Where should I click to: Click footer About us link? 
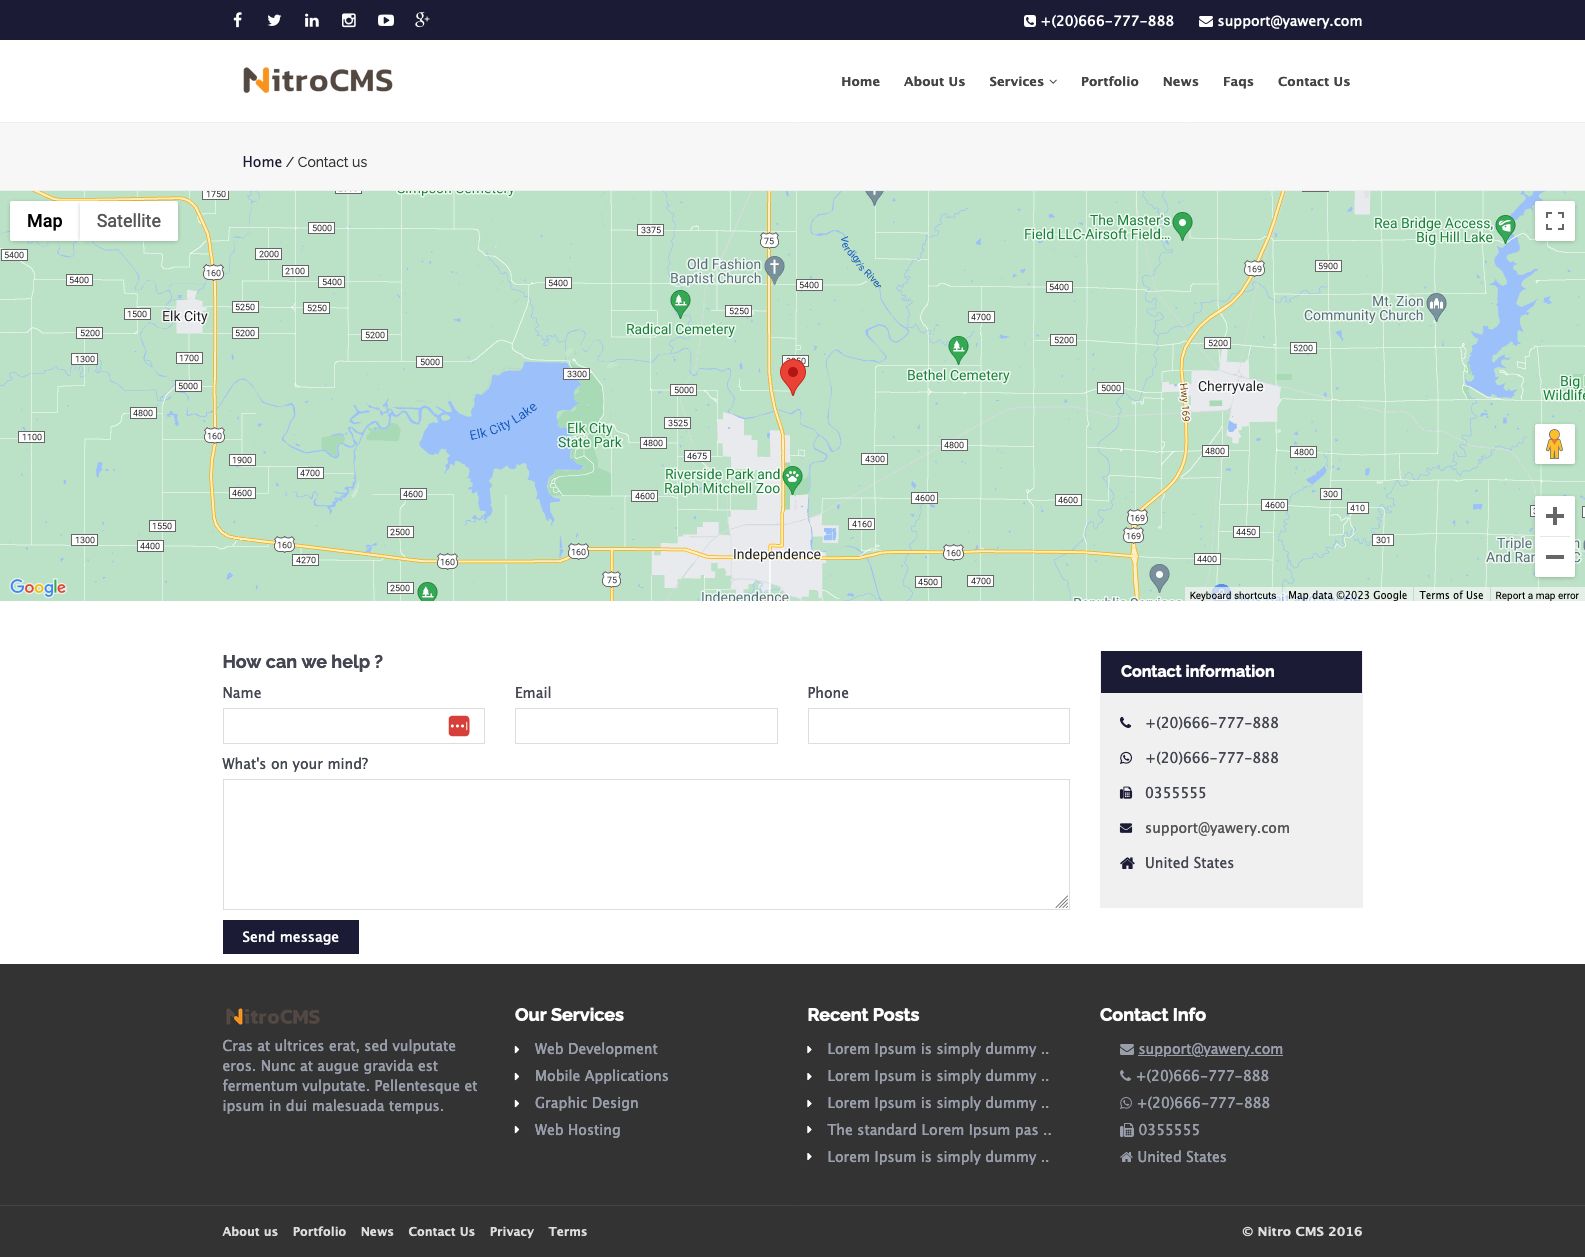(250, 1232)
